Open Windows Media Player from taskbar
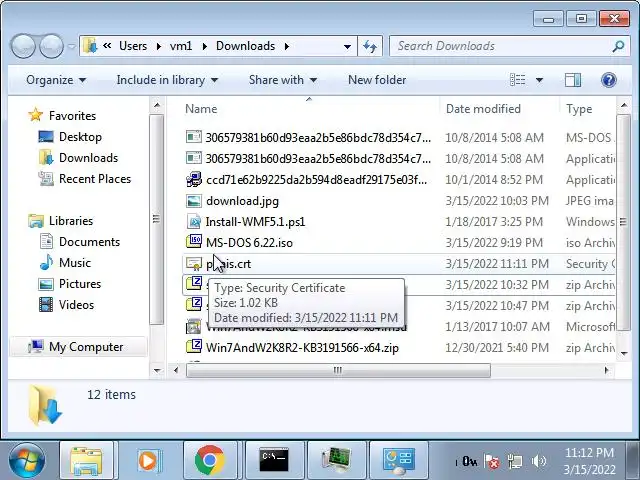The image size is (640, 480). (x=149, y=460)
